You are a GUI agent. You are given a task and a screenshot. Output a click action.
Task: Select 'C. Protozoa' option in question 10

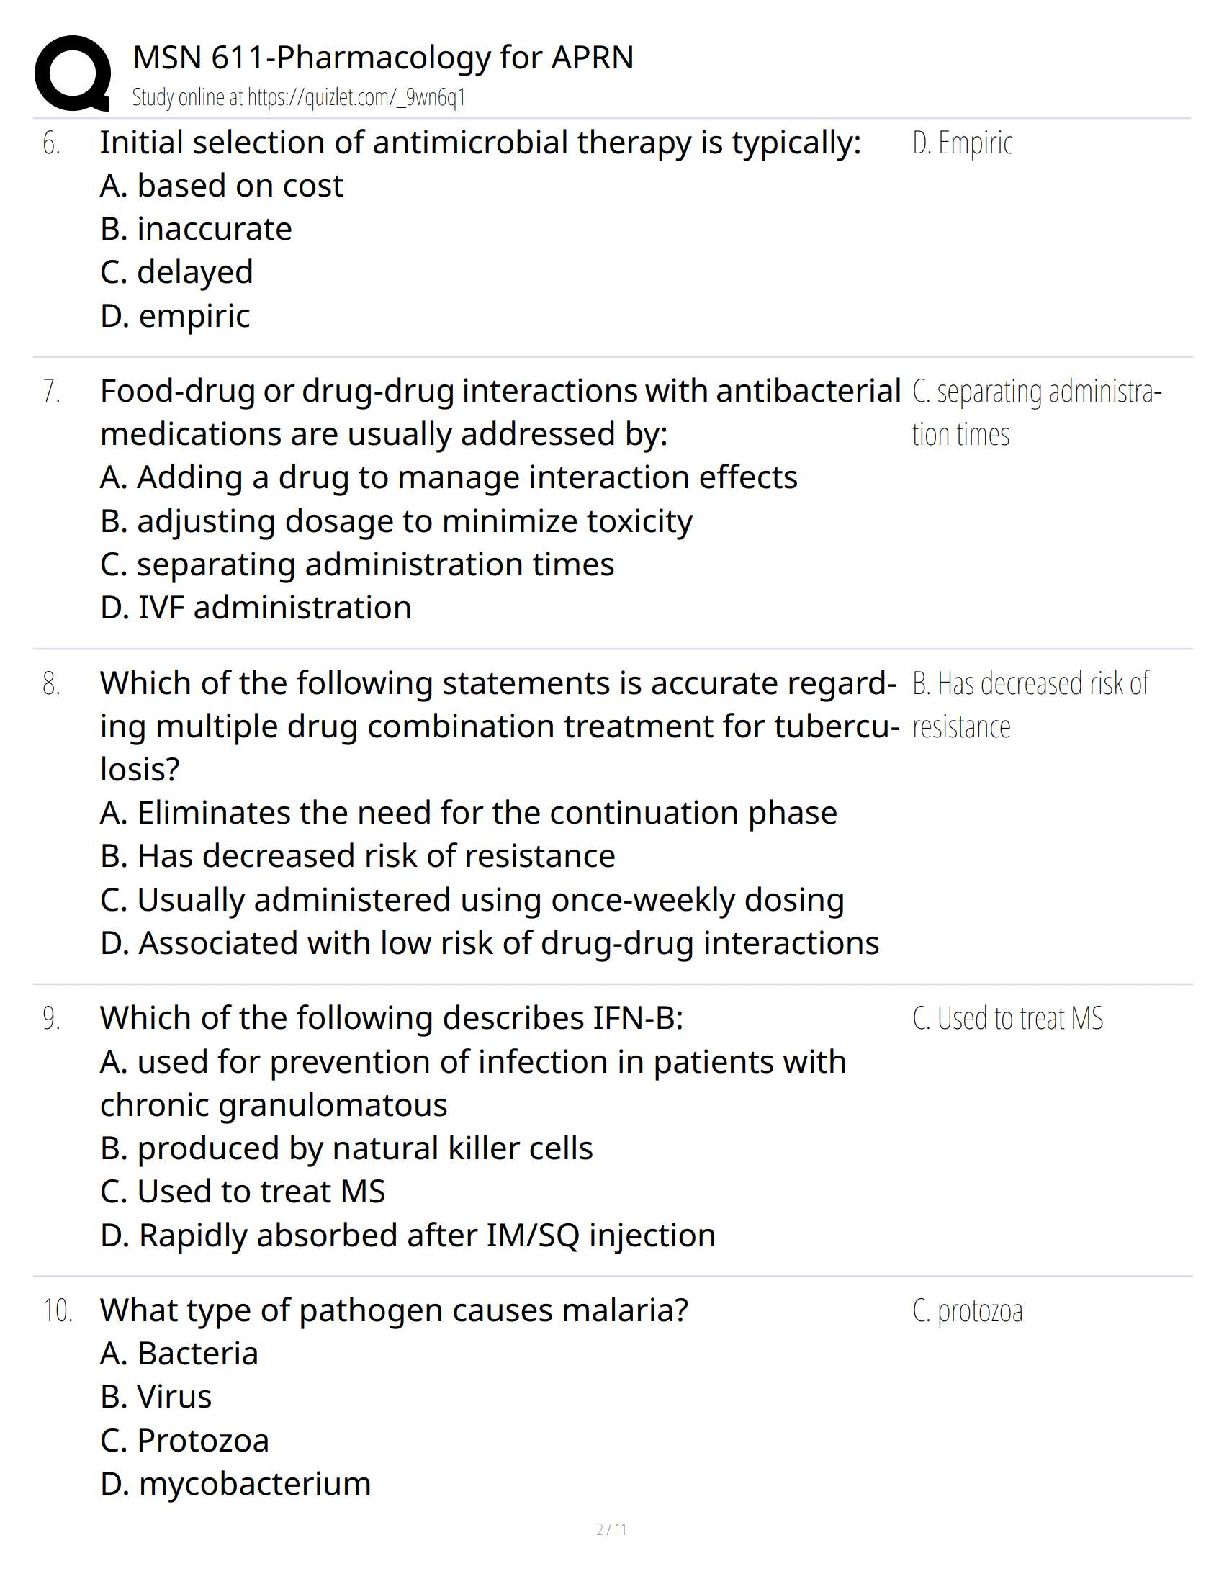184,1440
